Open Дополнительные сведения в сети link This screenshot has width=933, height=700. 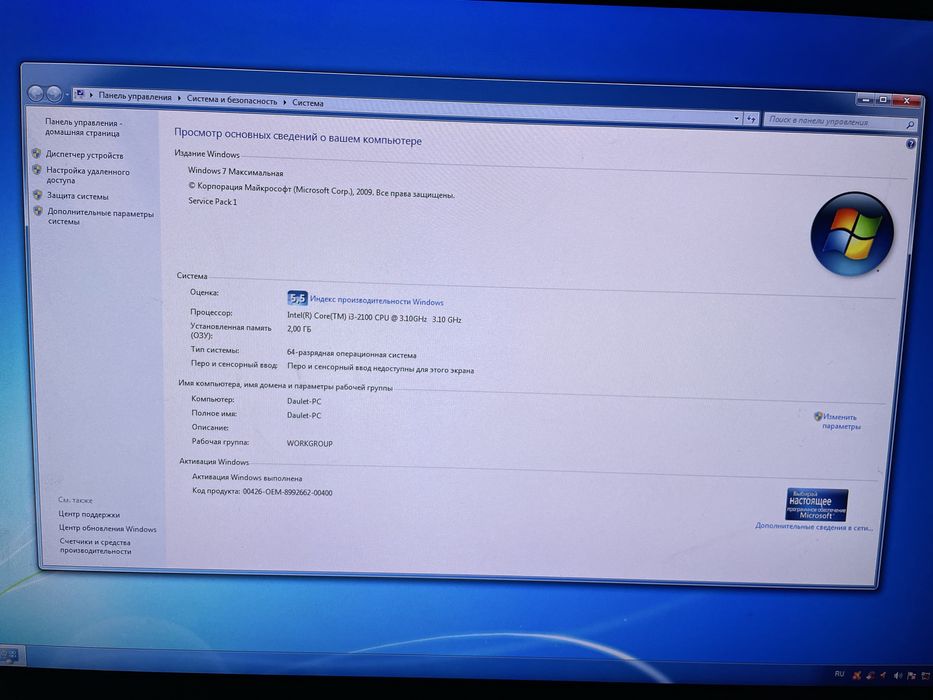coord(814,527)
